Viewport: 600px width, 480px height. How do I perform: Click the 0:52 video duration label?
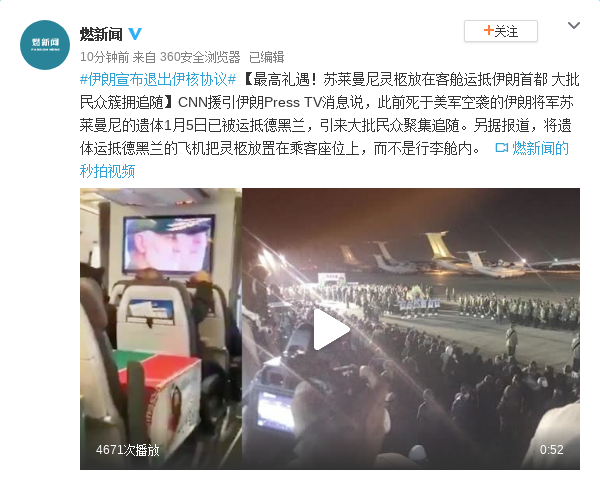pos(551,450)
